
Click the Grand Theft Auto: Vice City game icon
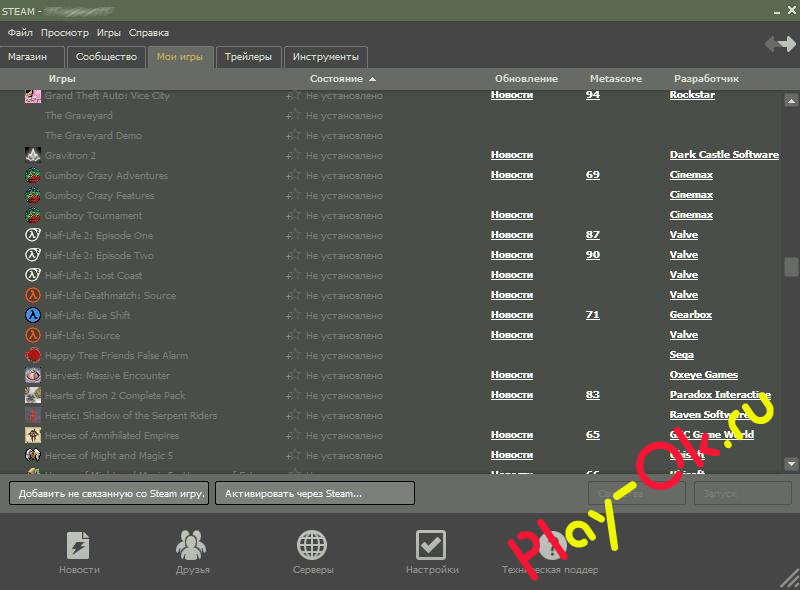point(33,95)
